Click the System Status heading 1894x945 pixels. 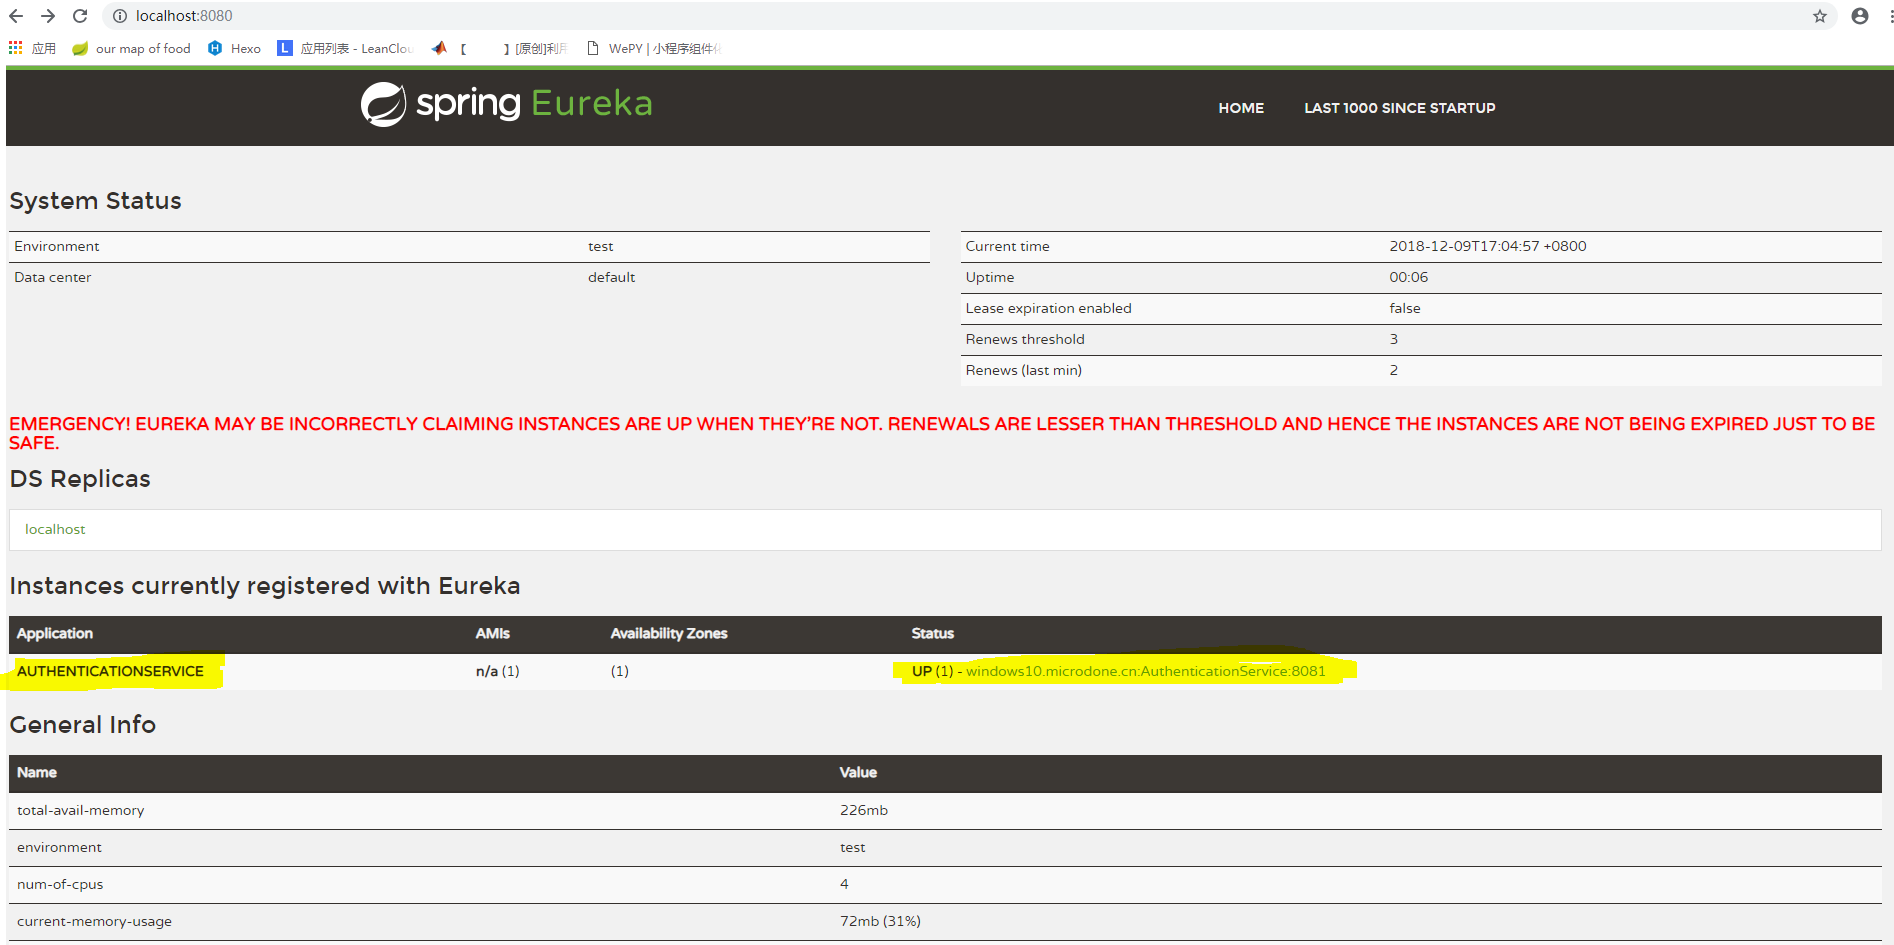pos(96,201)
